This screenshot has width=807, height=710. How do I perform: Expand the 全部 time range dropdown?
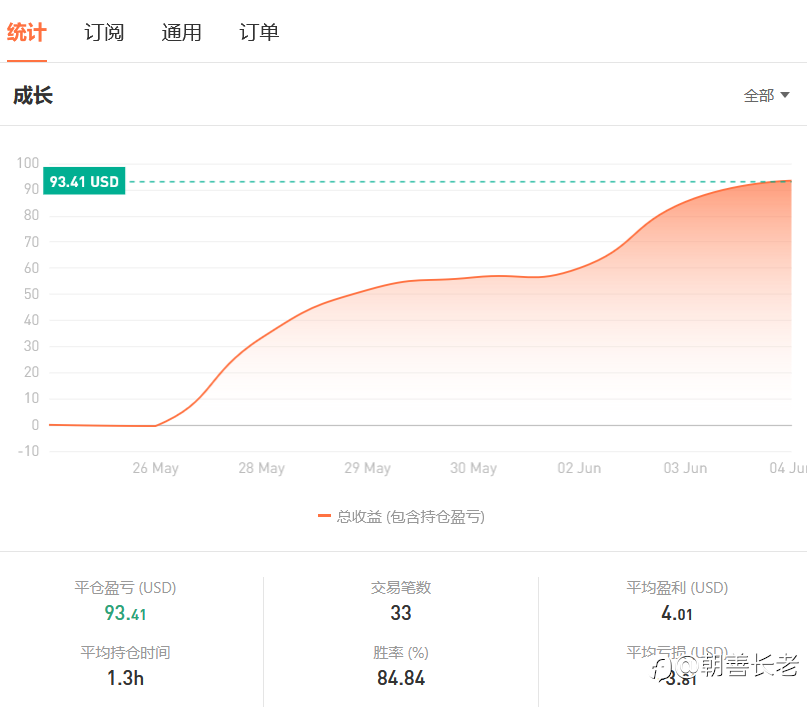point(766,96)
